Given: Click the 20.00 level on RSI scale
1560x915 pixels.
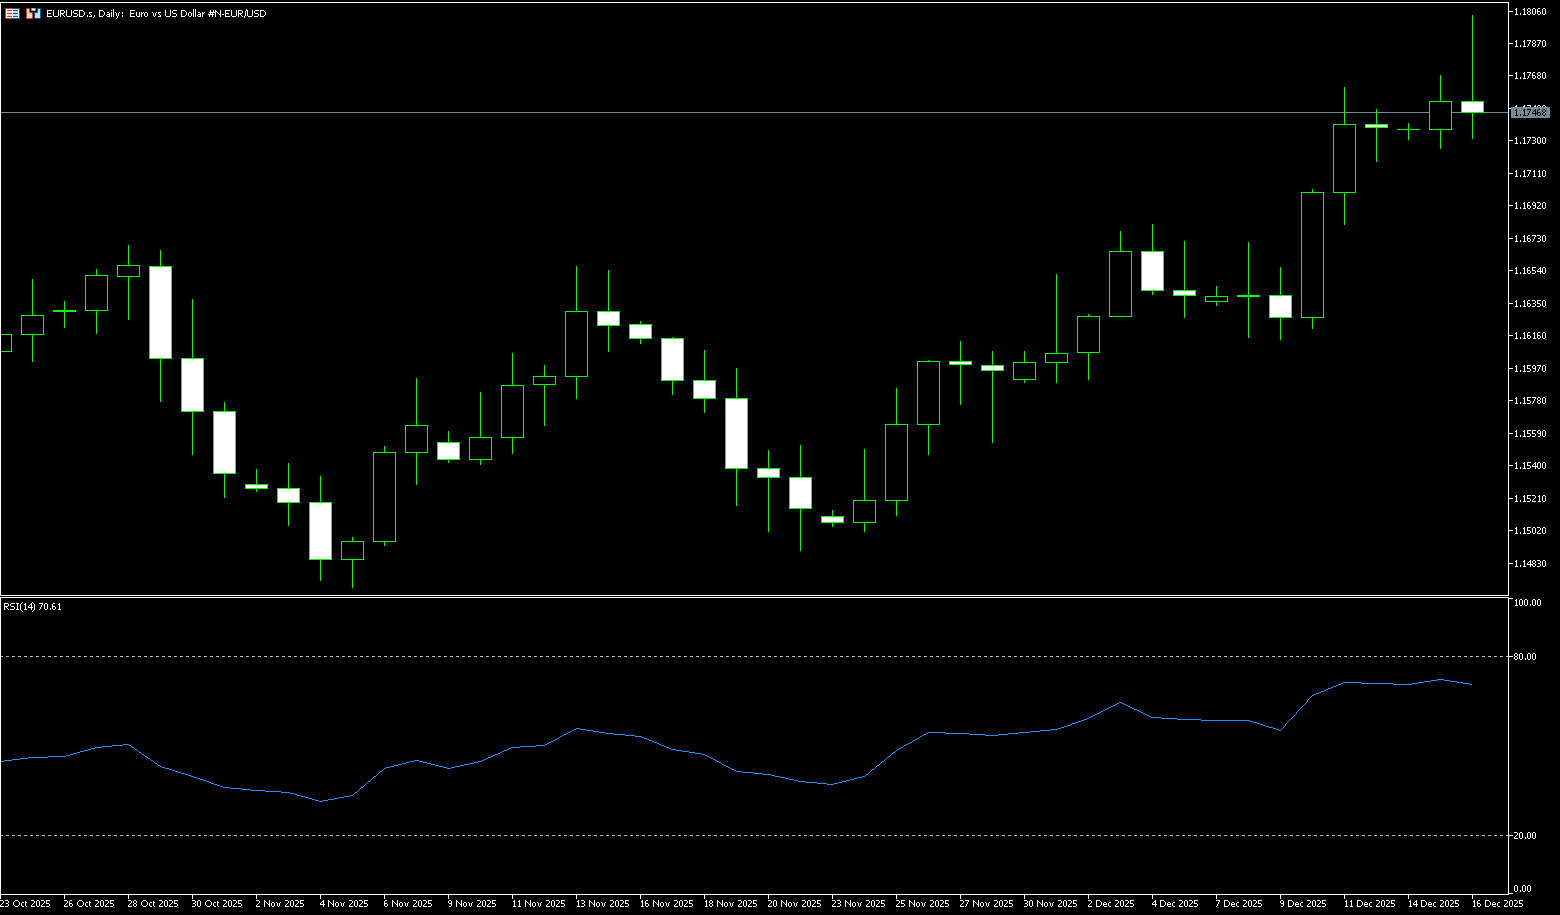Looking at the screenshot, I should [x=1526, y=835].
